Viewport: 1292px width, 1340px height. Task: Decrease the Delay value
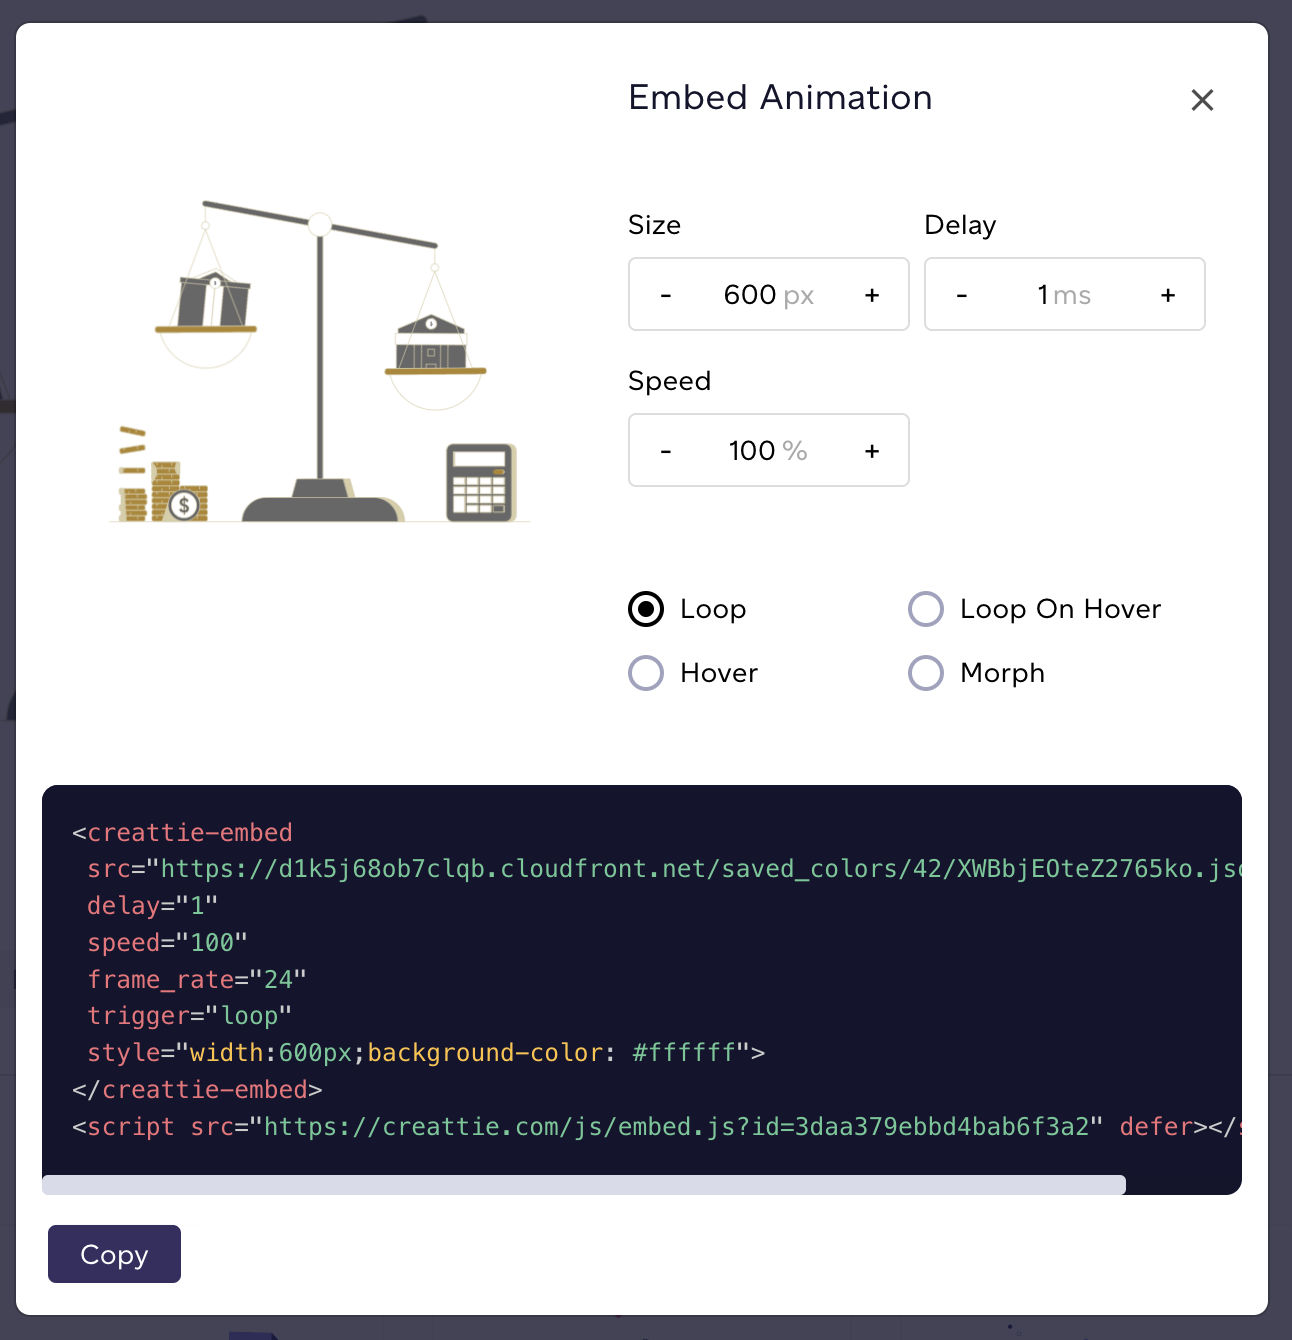point(961,294)
